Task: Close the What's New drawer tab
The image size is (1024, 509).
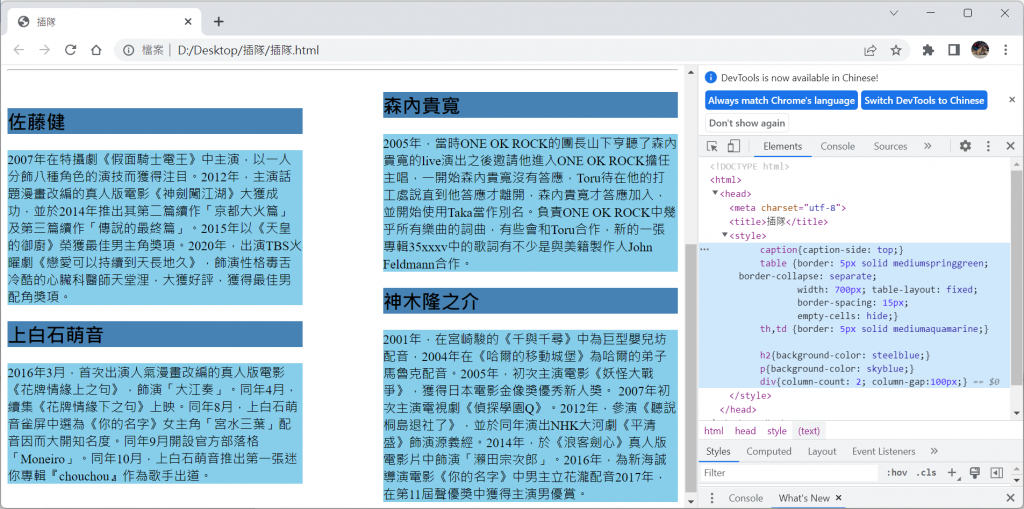Action: (x=839, y=498)
